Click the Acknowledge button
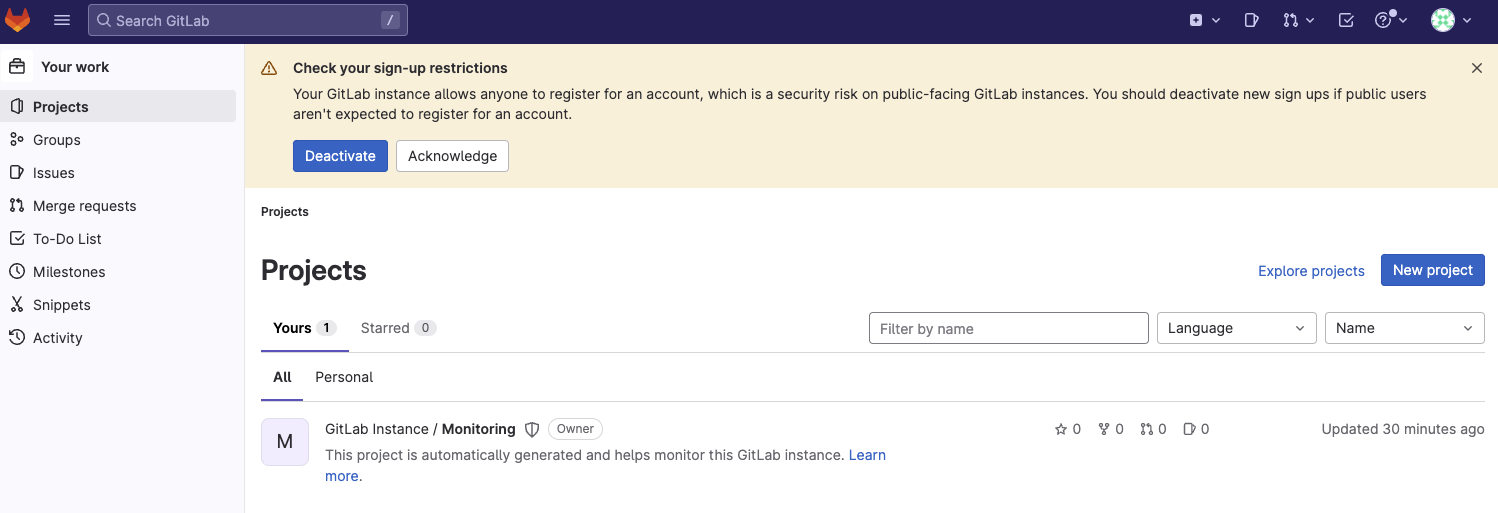This screenshot has height=513, width=1498. (452, 156)
